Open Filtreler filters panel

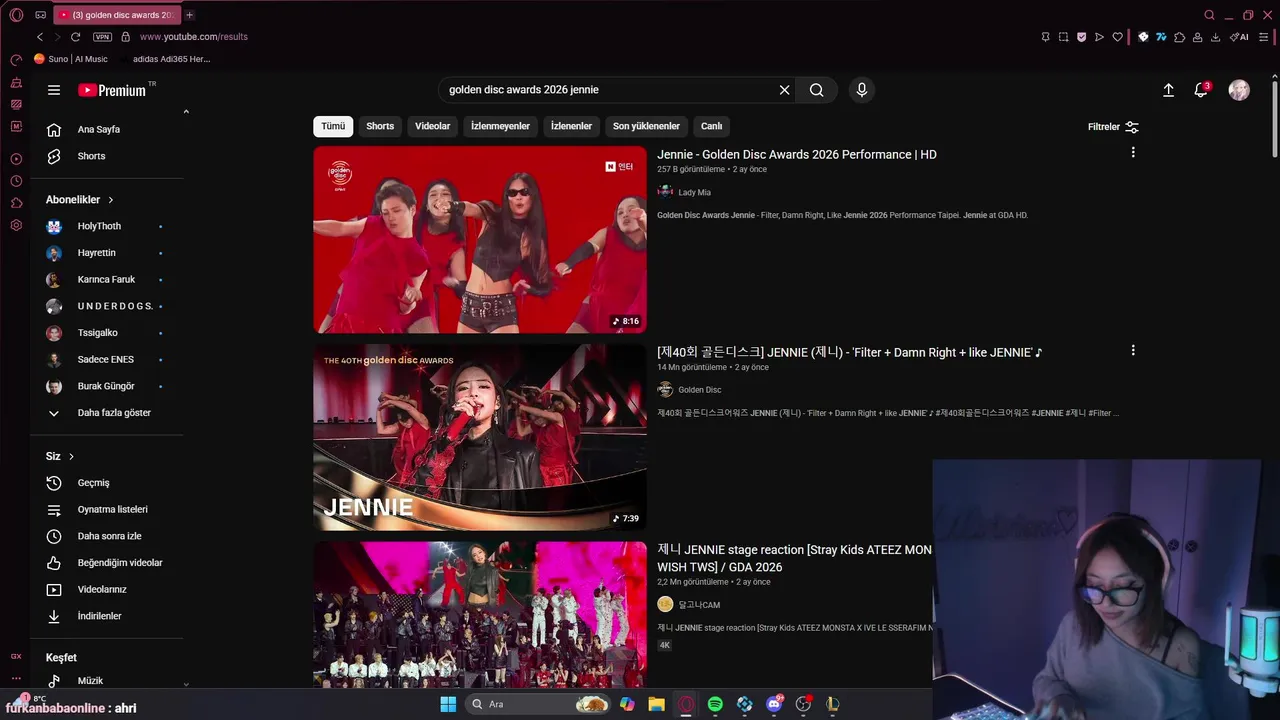coord(1113,127)
